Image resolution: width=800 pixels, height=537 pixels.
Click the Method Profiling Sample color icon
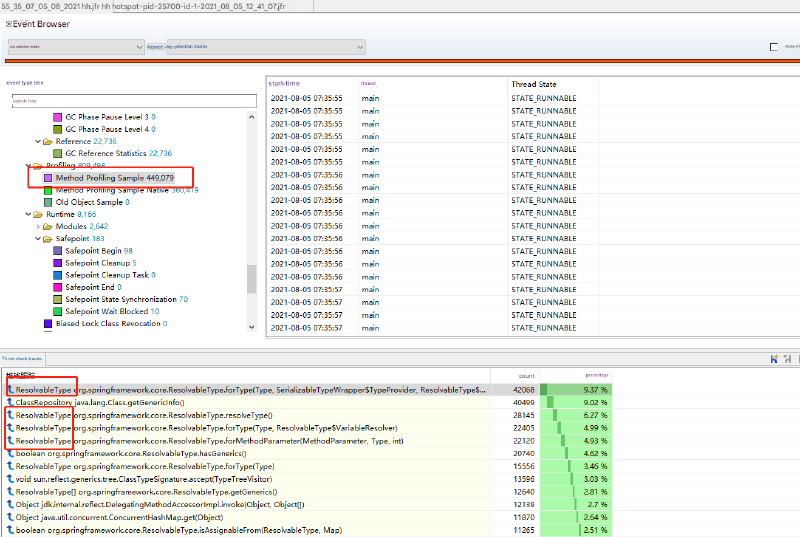coord(48,178)
